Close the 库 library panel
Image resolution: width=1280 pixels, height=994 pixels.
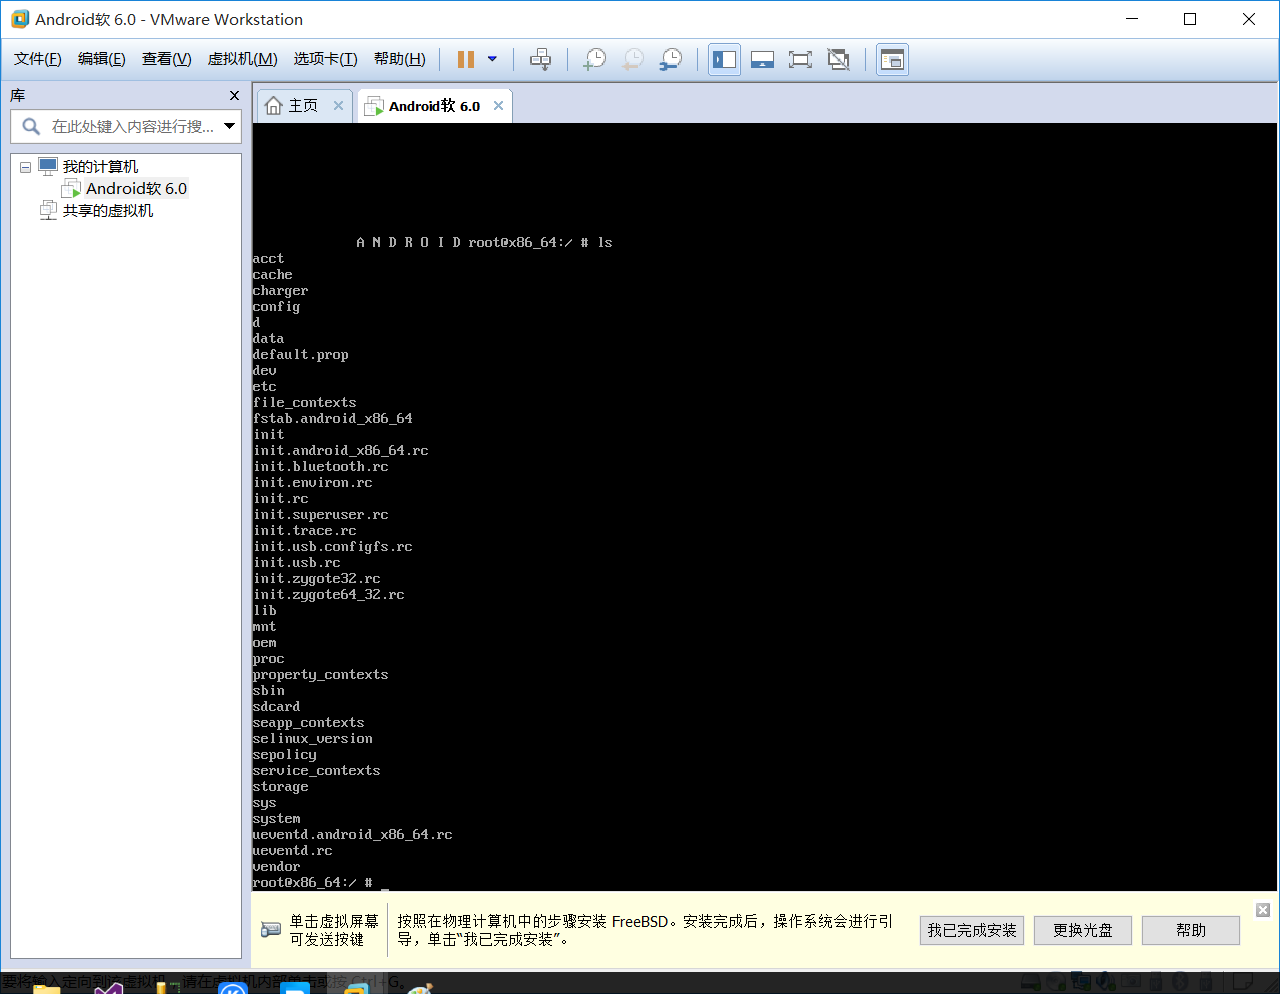(234, 96)
